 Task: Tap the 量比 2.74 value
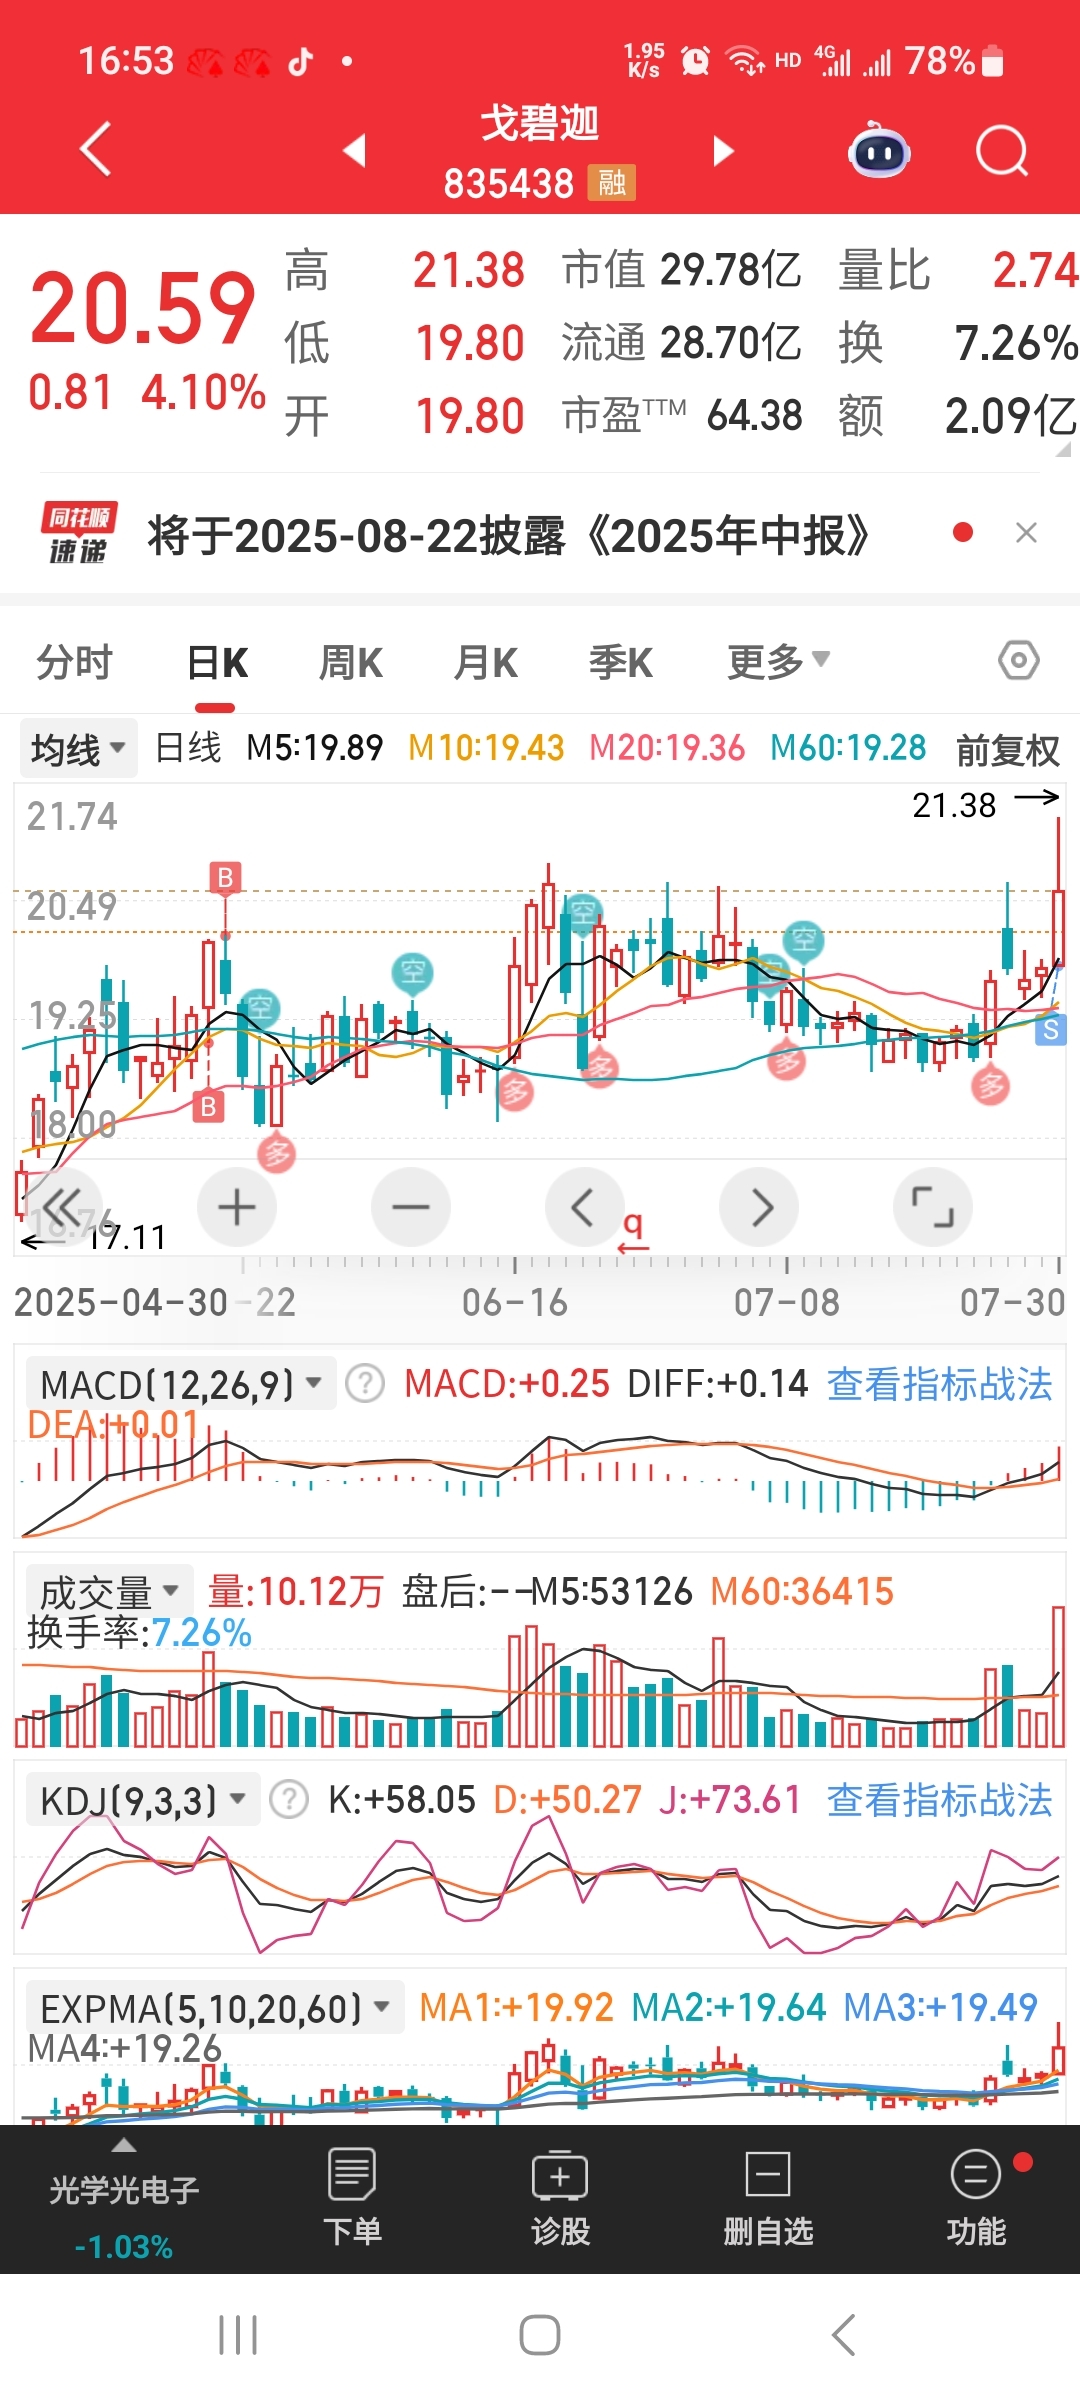(1034, 270)
